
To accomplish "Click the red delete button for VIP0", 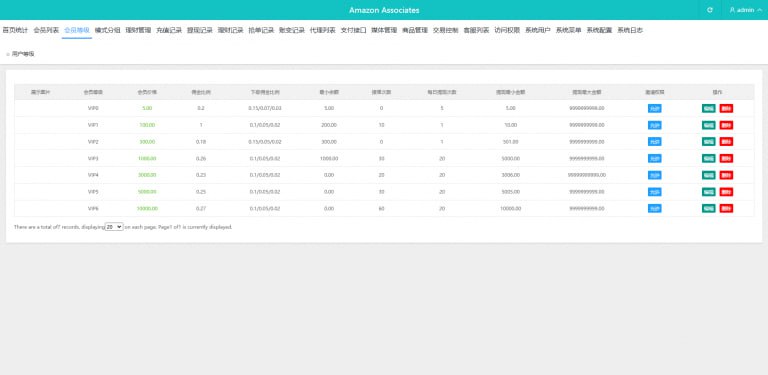I will click(x=726, y=108).
